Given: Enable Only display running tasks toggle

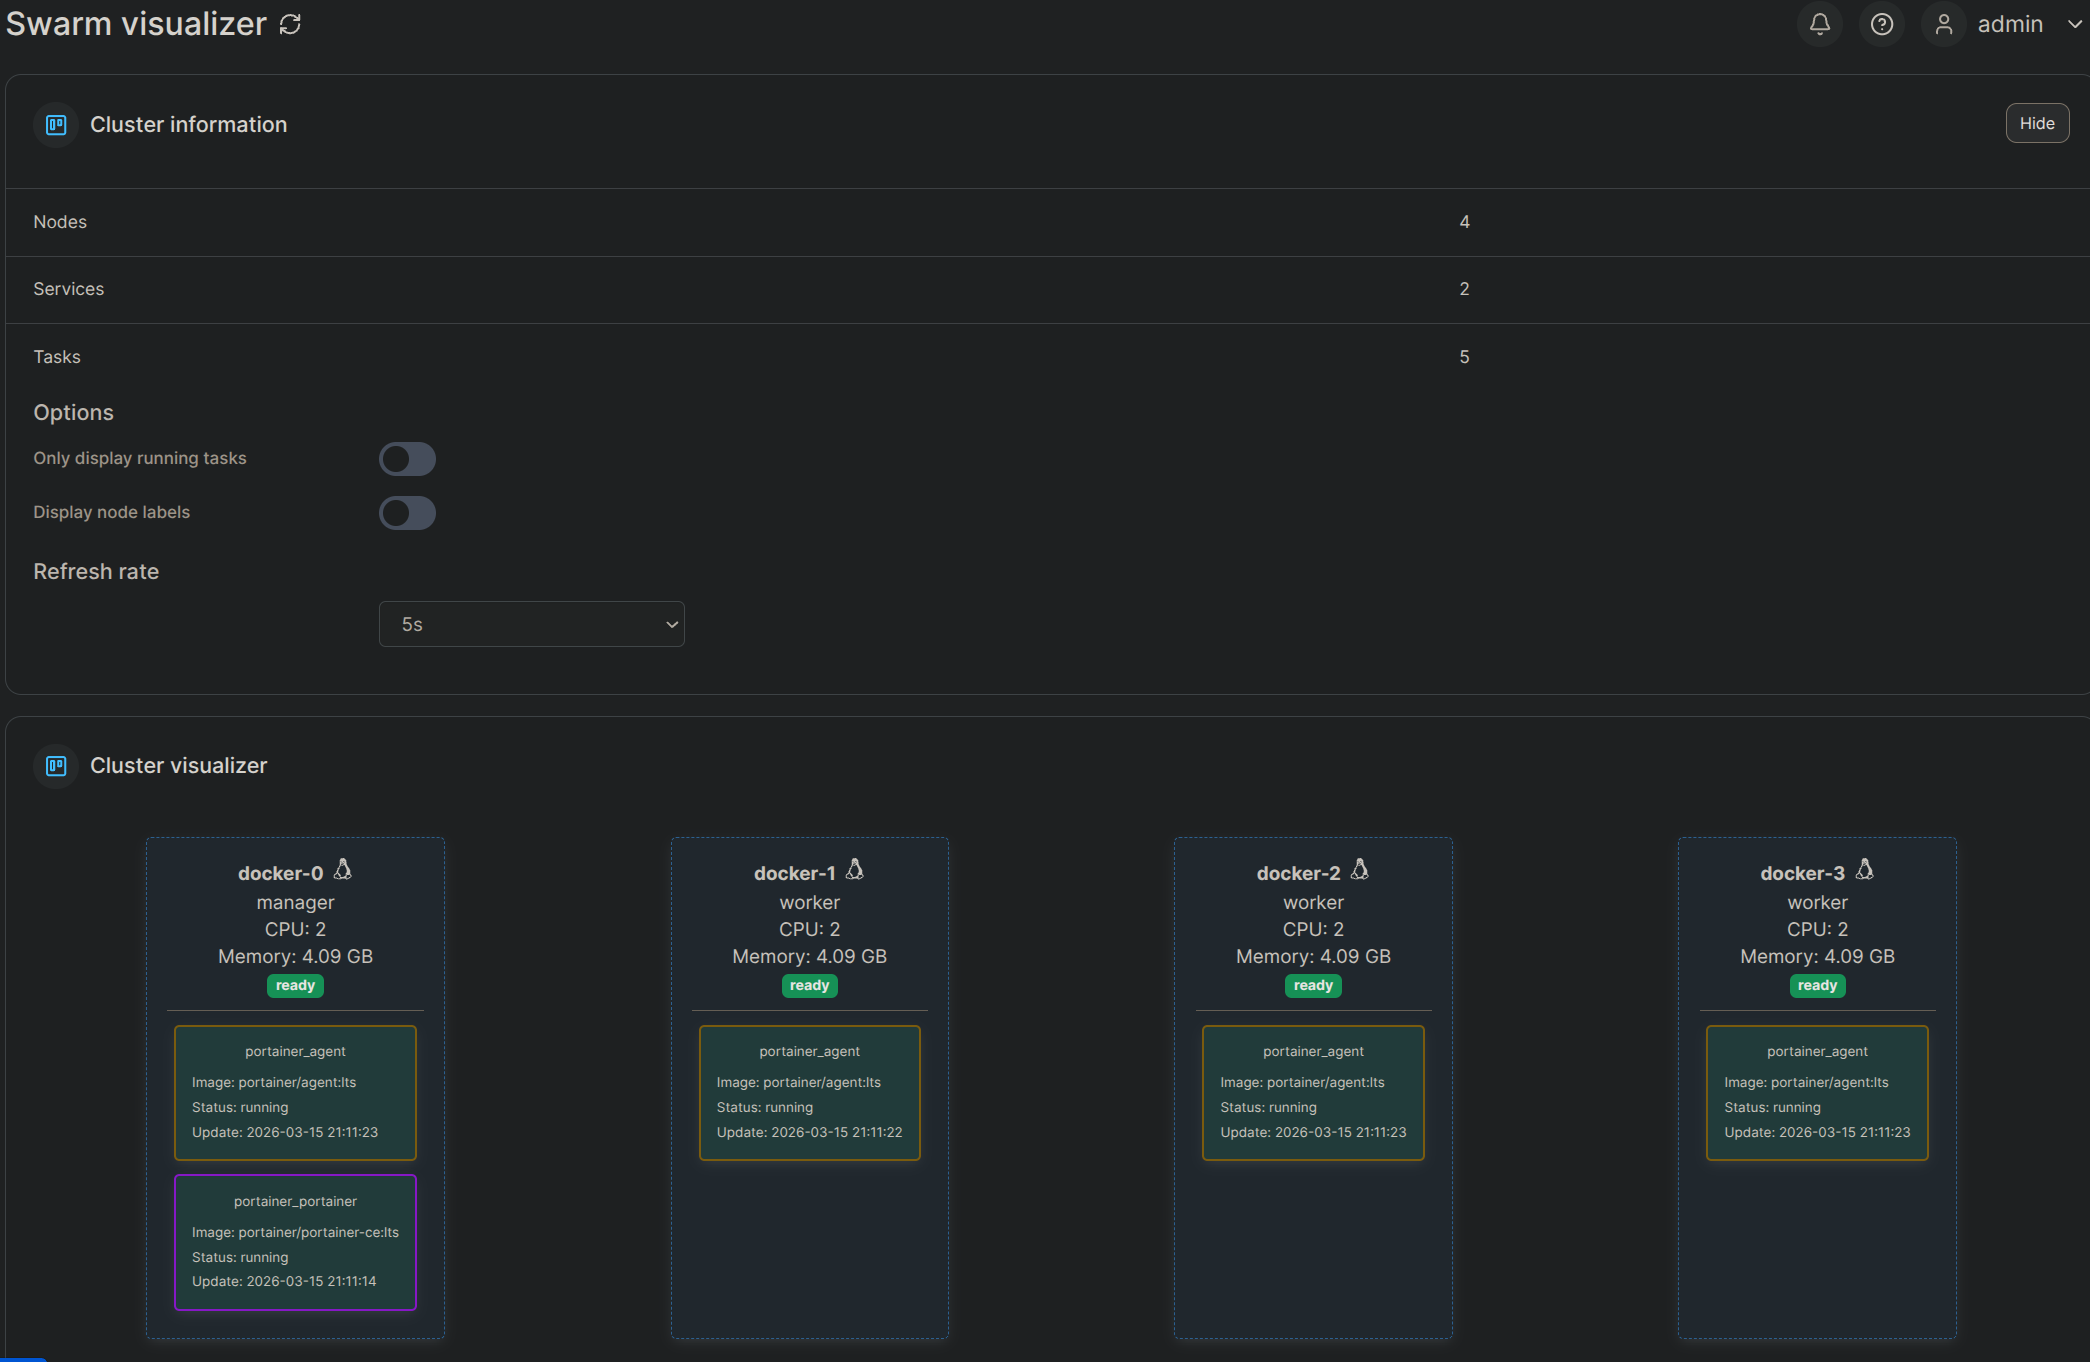Looking at the screenshot, I should (407, 459).
